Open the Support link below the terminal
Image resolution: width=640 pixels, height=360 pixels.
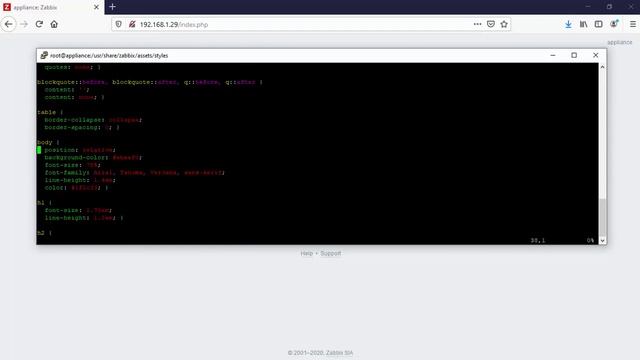[x=331, y=253]
